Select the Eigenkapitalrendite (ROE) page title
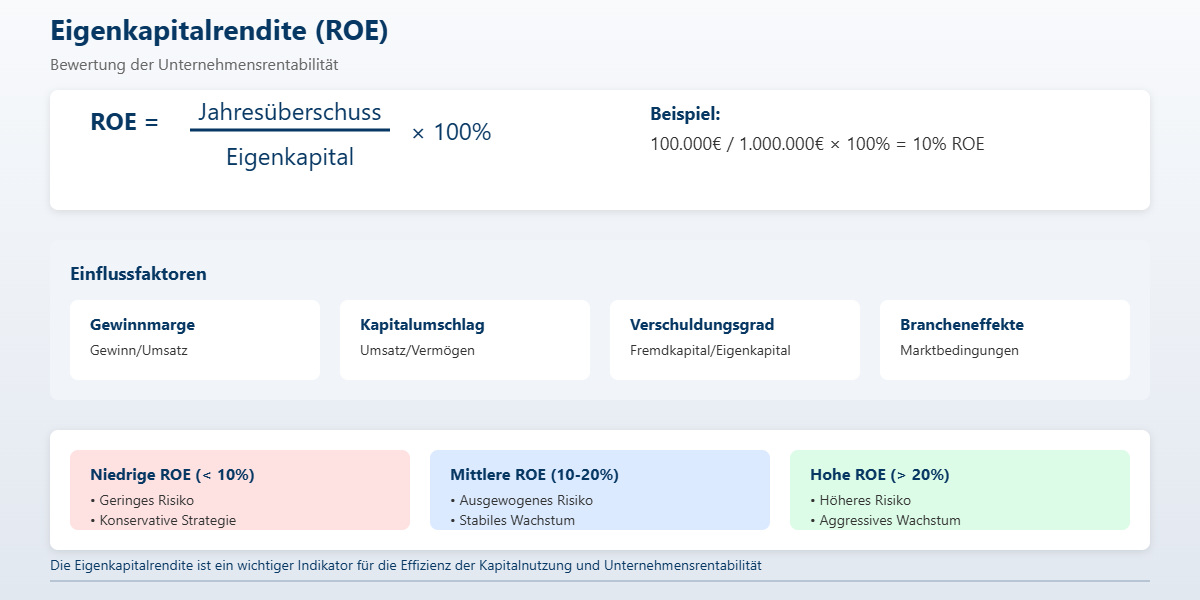 [x=221, y=31]
